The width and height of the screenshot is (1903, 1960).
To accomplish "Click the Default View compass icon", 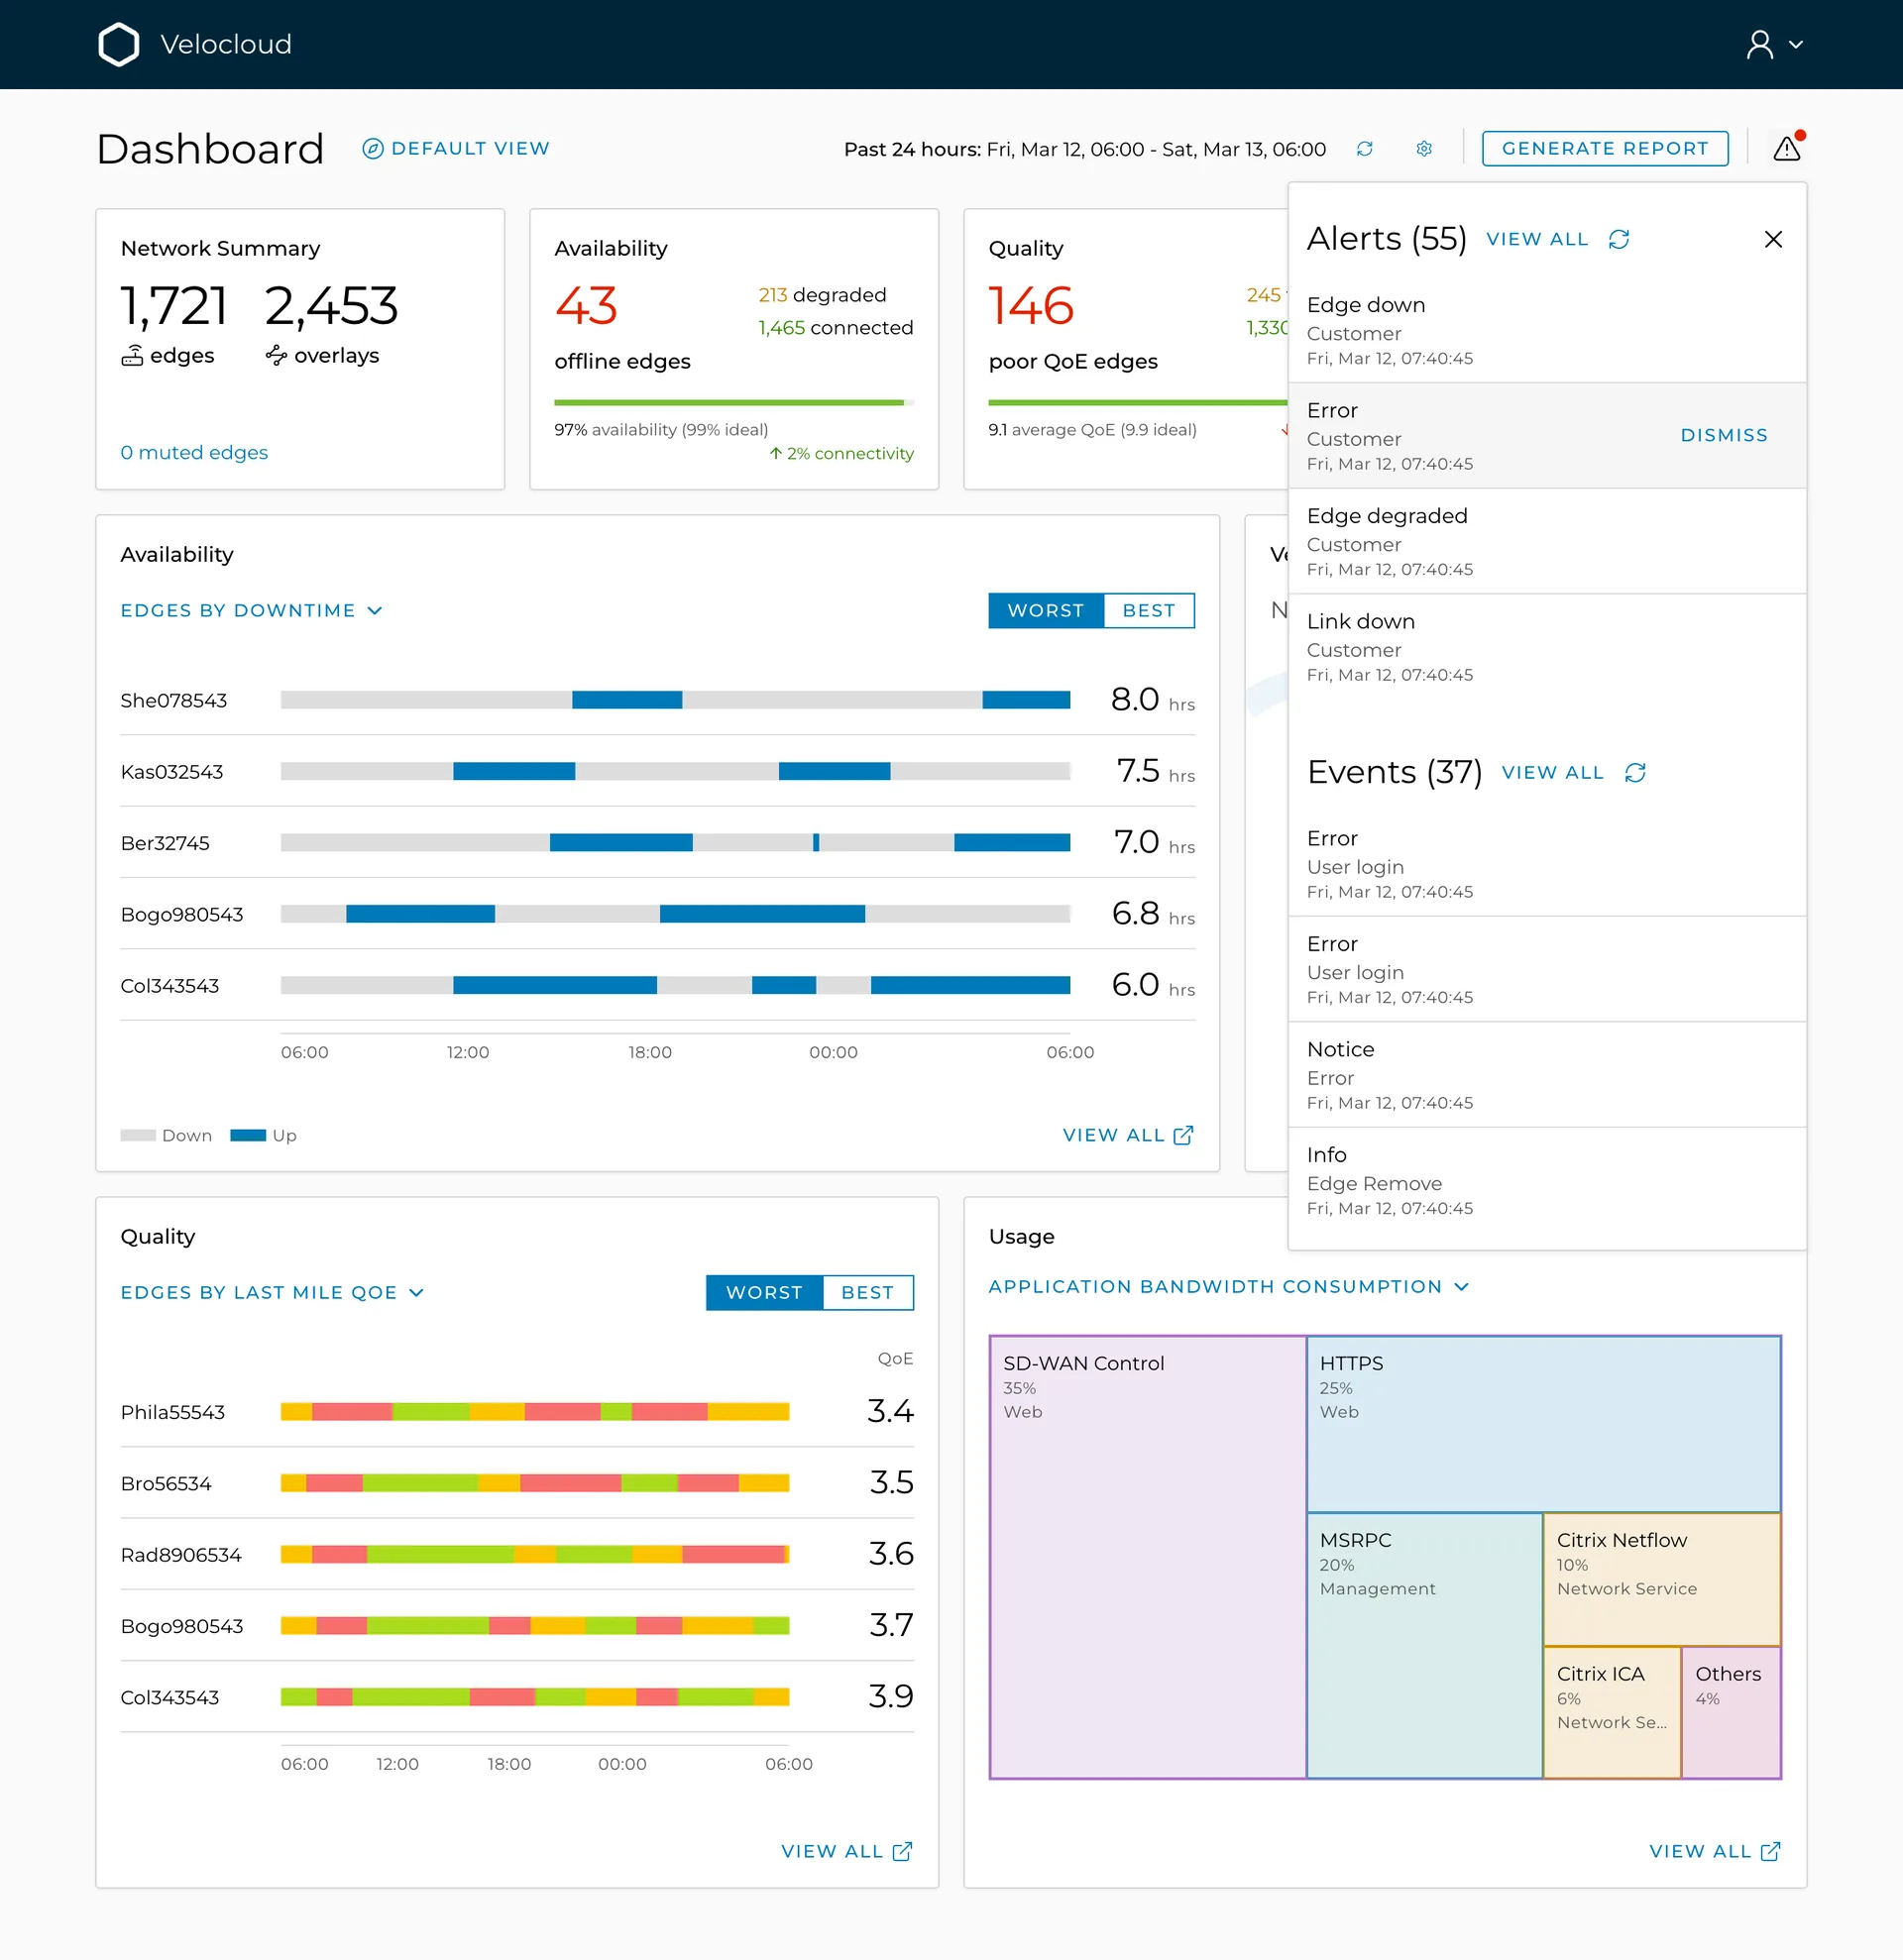I will [372, 148].
